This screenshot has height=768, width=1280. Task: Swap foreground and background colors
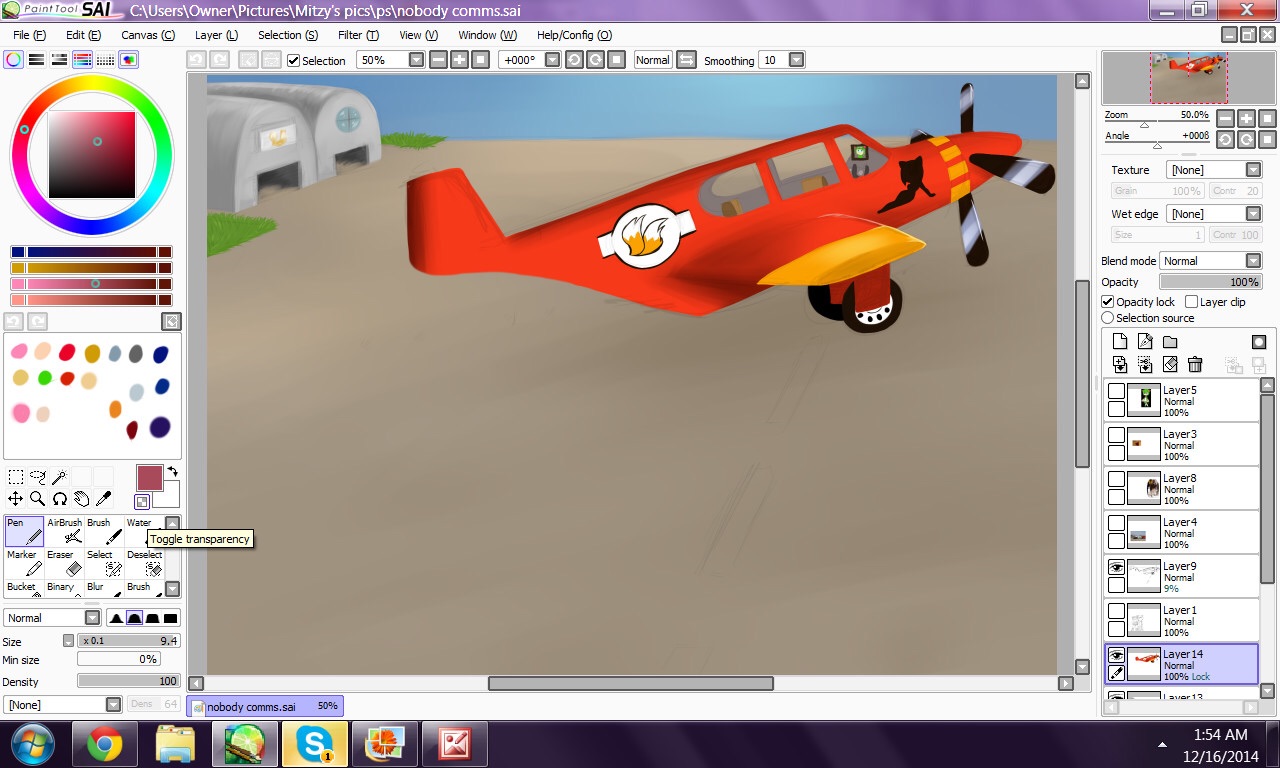[172, 471]
